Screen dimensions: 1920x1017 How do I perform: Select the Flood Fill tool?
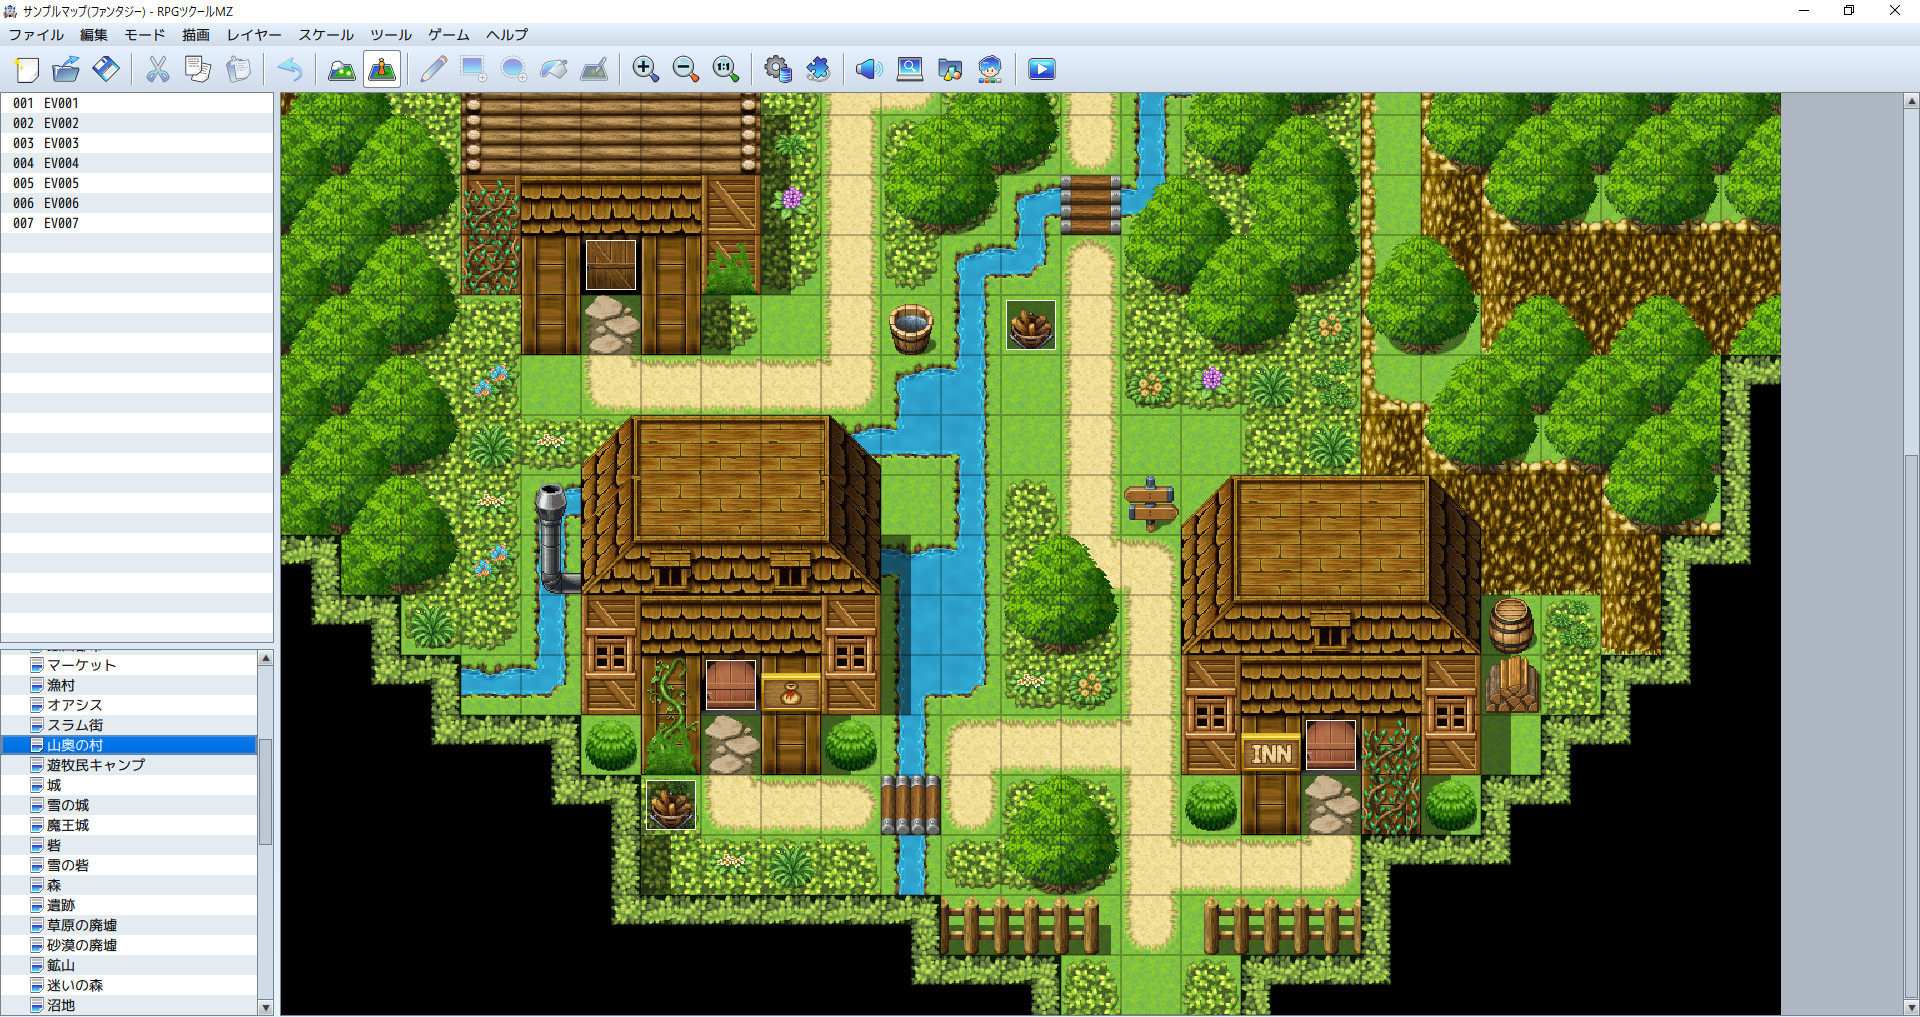[x=554, y=69]
